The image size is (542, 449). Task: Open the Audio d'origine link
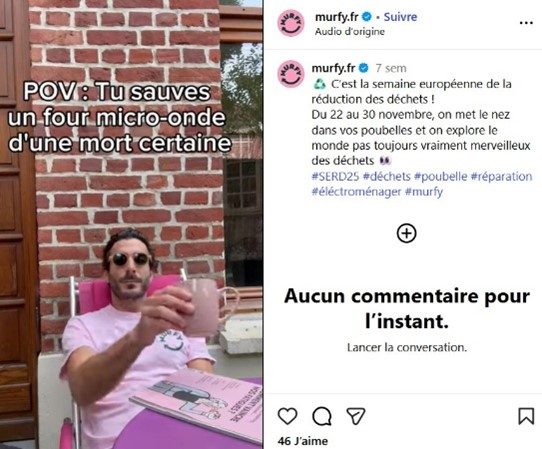pyautogui.click(x=349, y=31)
